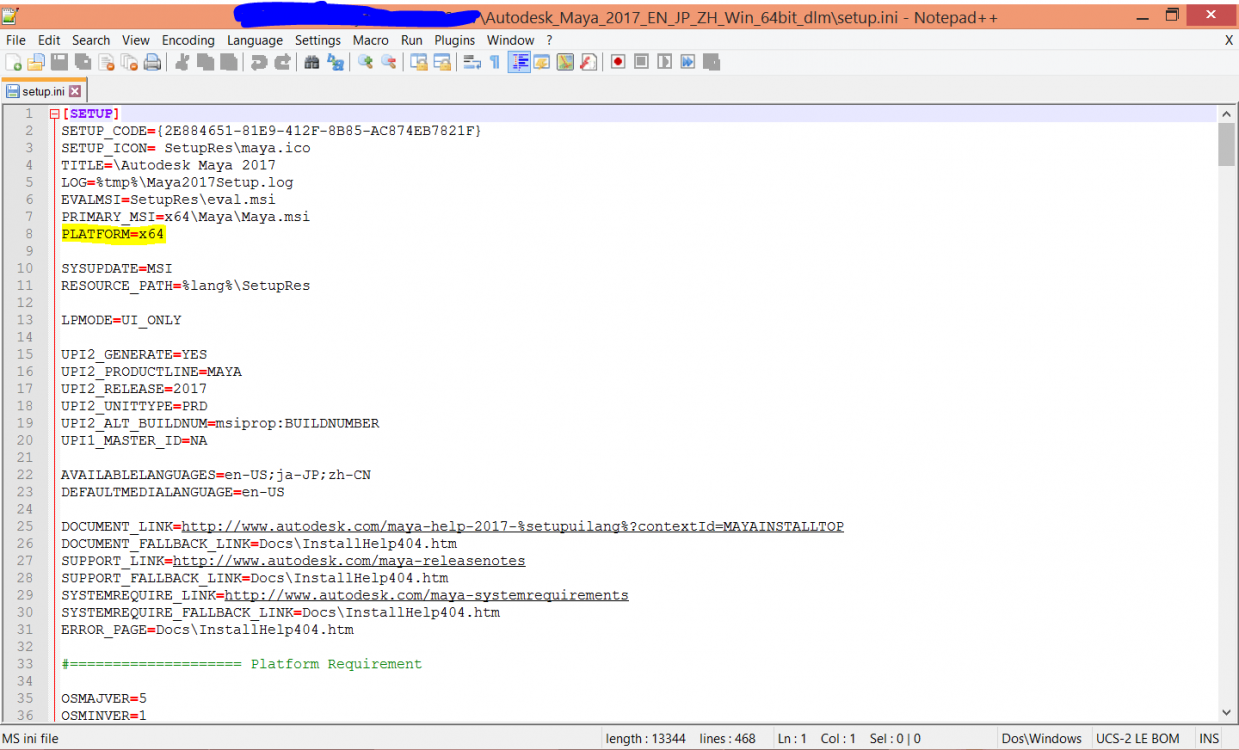Viewport: 1239px width, 750px height.
Task: Click the DOCUMENT_LINK autodesk maya-help URL
Action: [x=512, y=526]
